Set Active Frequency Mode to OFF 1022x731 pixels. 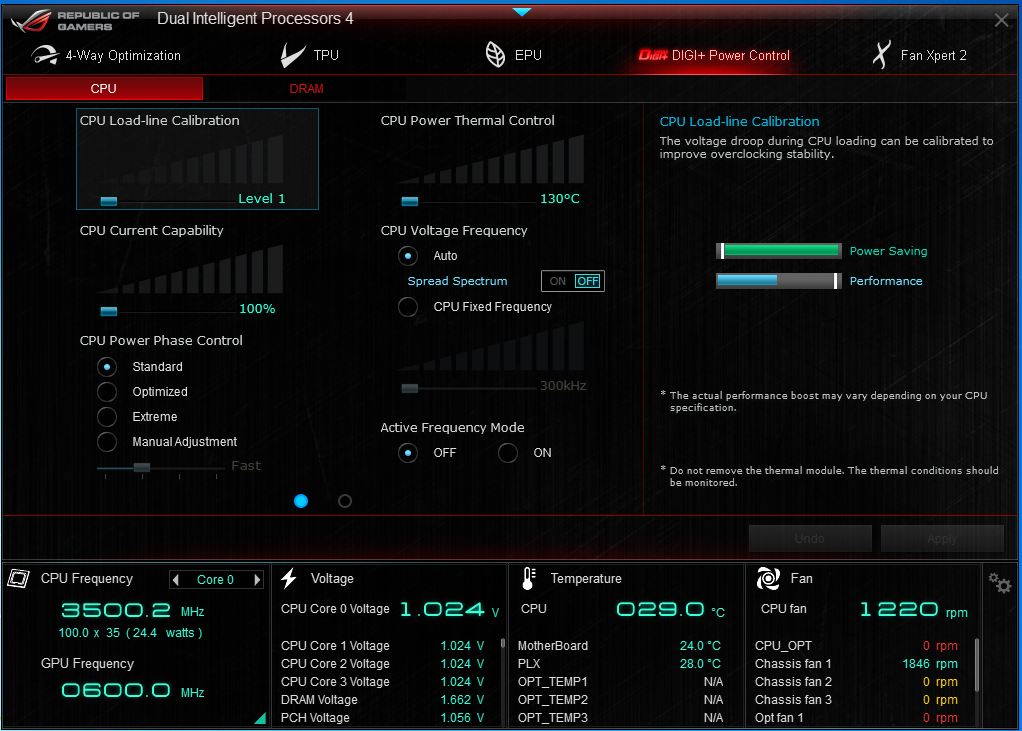[x=408, y=453]
